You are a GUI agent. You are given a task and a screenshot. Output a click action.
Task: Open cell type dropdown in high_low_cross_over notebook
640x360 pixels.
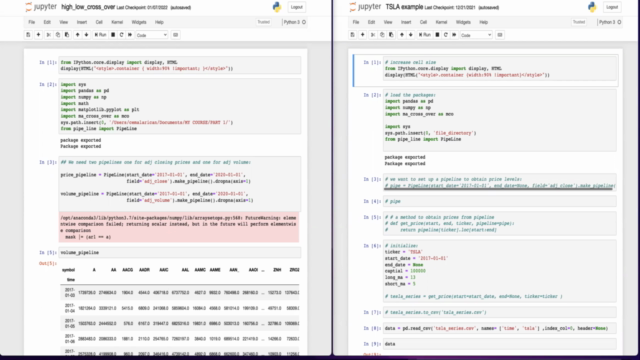151,35
